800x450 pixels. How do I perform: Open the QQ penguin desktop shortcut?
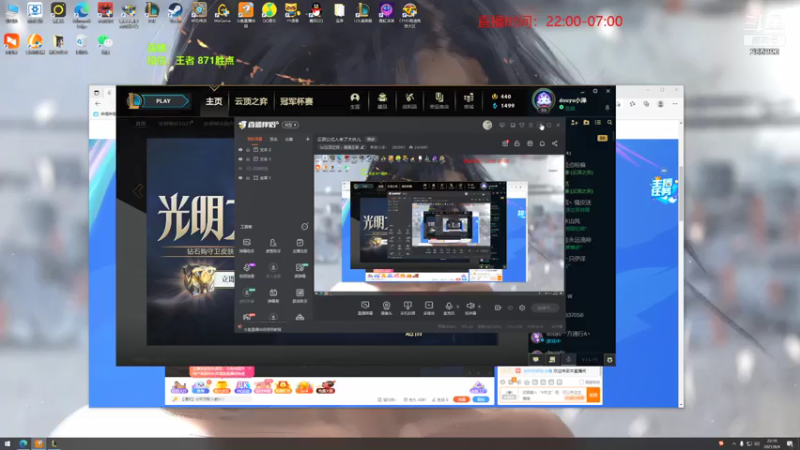(316, 12)
